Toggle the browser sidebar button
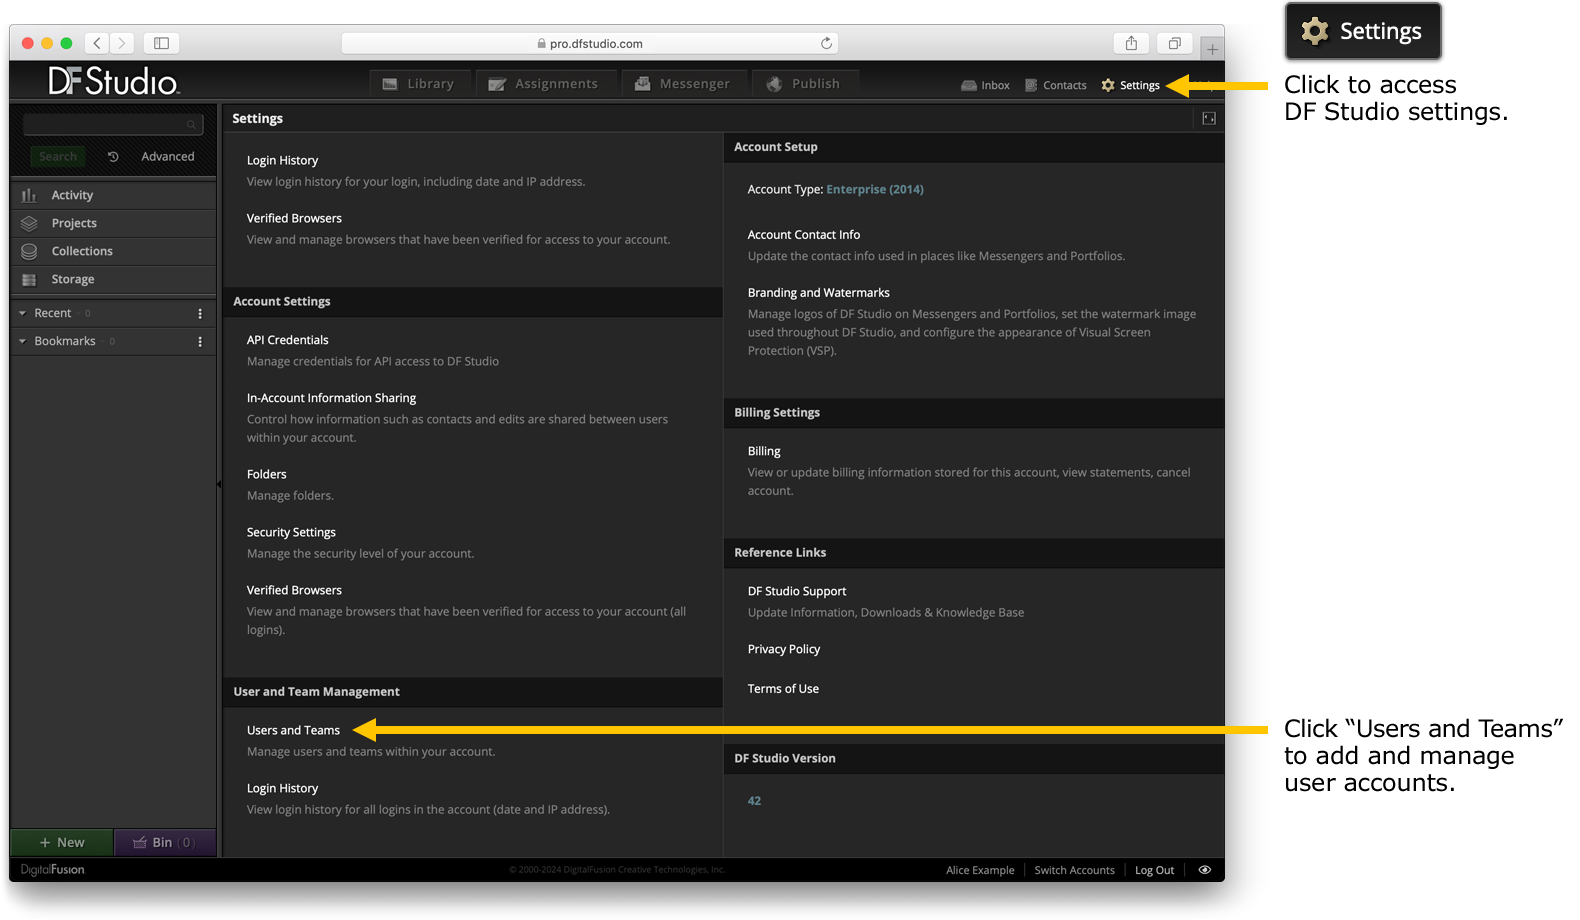1580x920 pixels. point(161,43)
